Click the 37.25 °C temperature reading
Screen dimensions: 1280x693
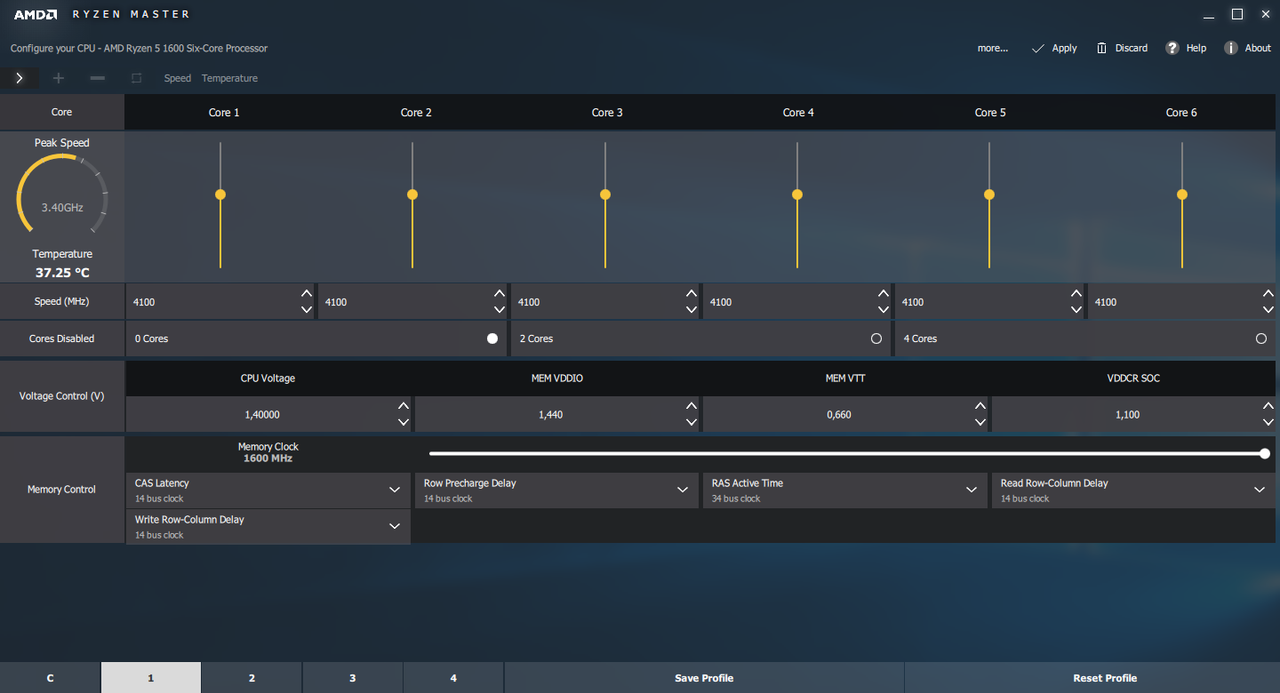click(62, 272)
